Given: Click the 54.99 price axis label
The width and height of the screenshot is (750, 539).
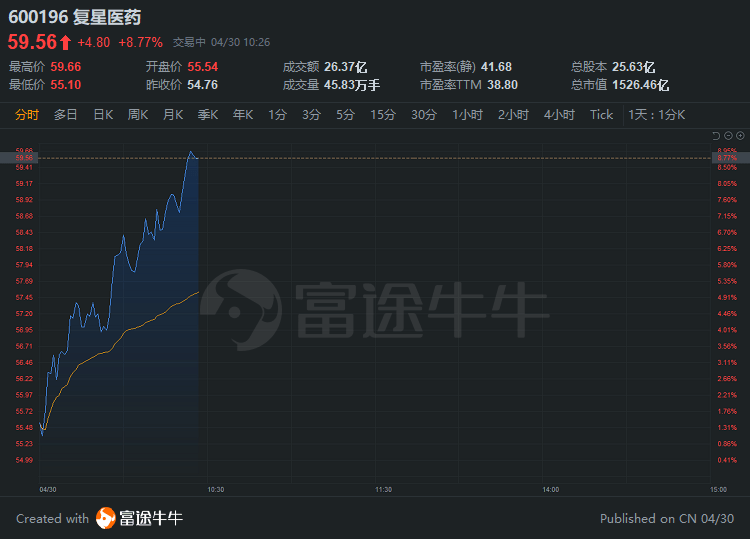Looking at the screenshot, I should tap(24, 460).
